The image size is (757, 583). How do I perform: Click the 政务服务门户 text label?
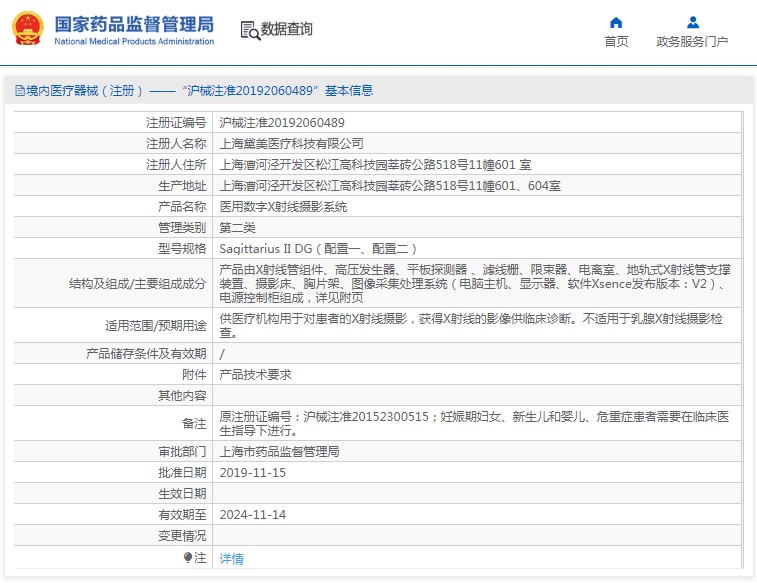(x=692, y=42)
